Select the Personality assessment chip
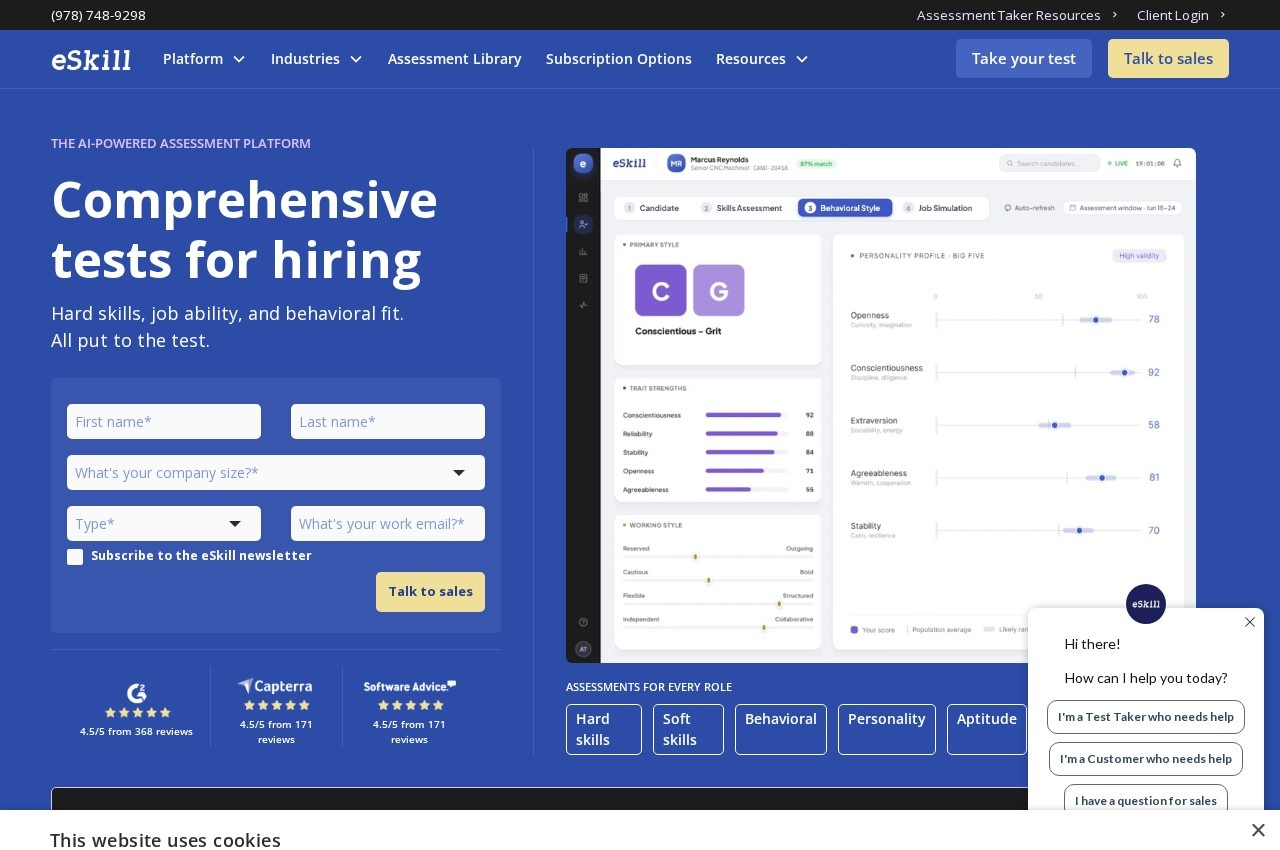Screen dimensions: 1280x850 tap(887, 730)
